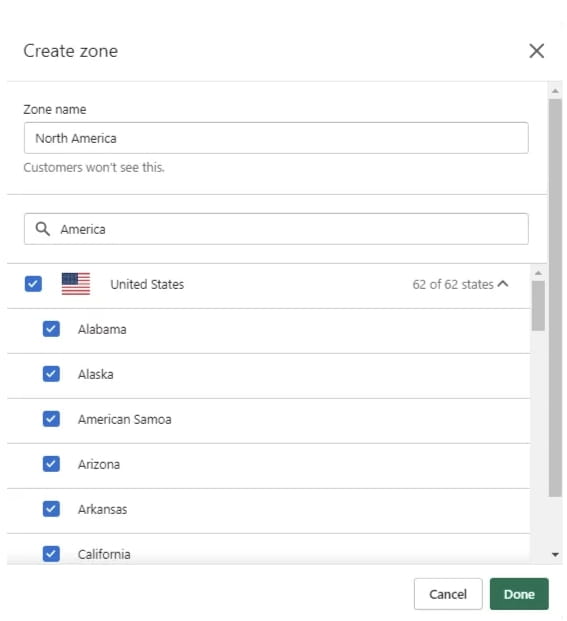
Task: Uncheck the Alabama checkbox
Action: click(x=51, y=329)
